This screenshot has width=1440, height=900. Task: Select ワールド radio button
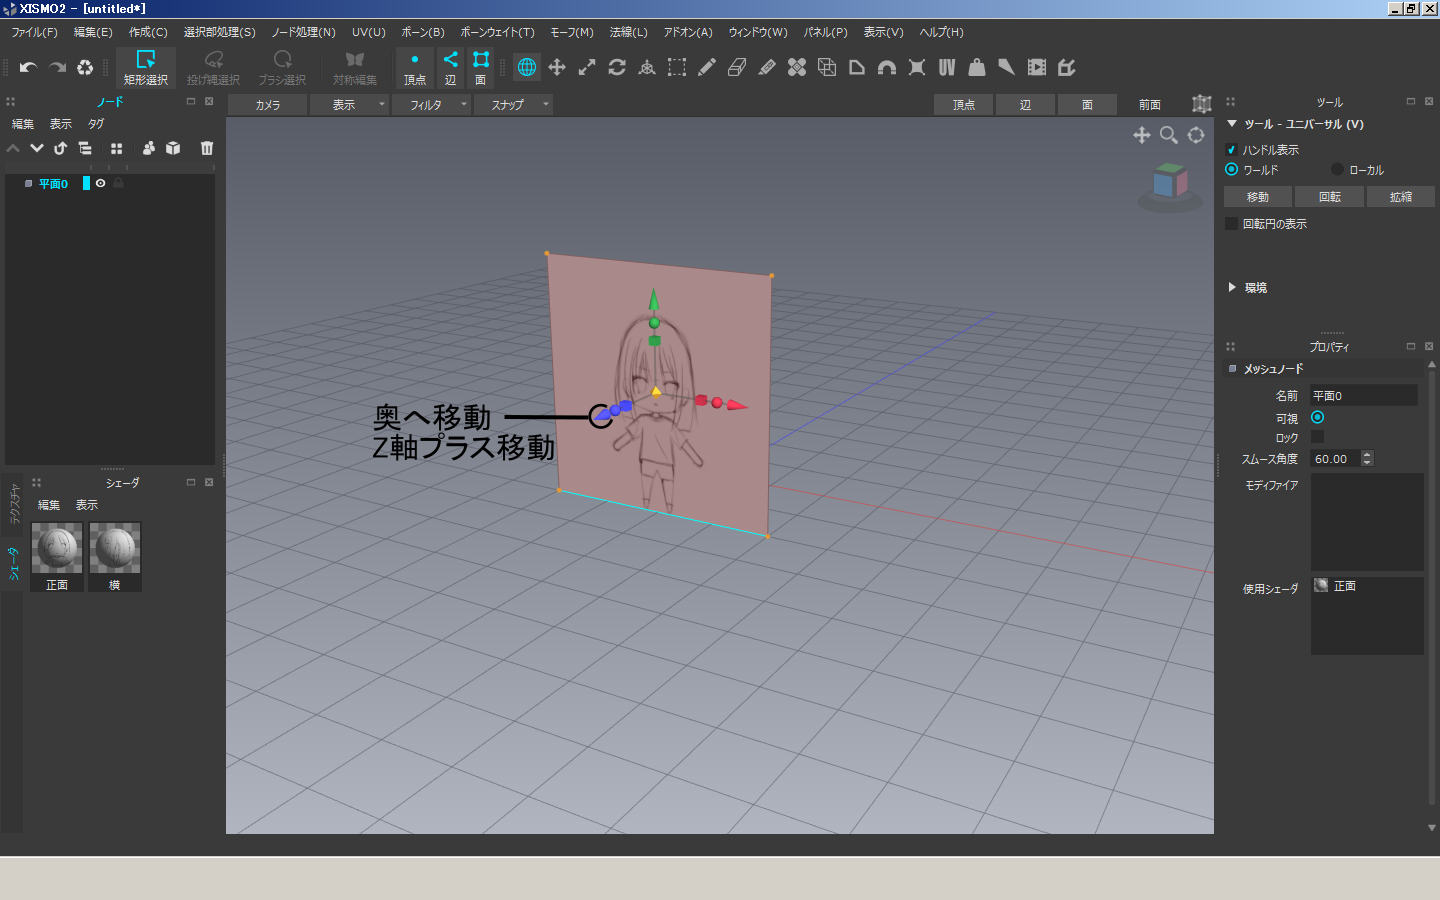pyautogui.click(x=1231, y=169)
